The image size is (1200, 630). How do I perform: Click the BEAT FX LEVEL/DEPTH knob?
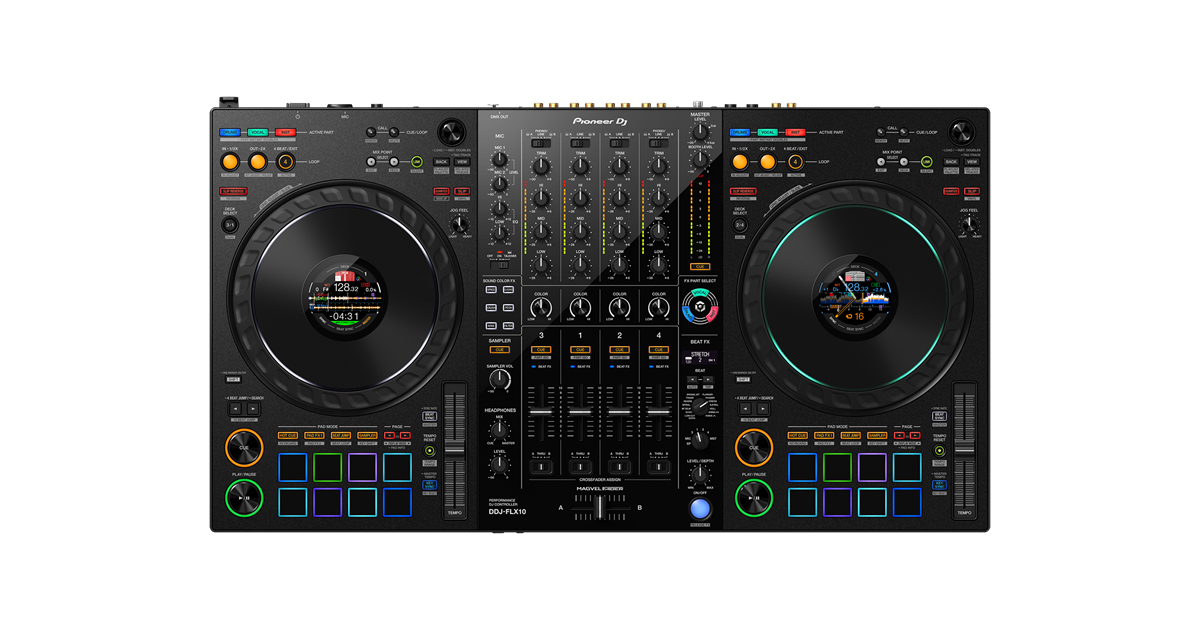[x=700, y=474]
